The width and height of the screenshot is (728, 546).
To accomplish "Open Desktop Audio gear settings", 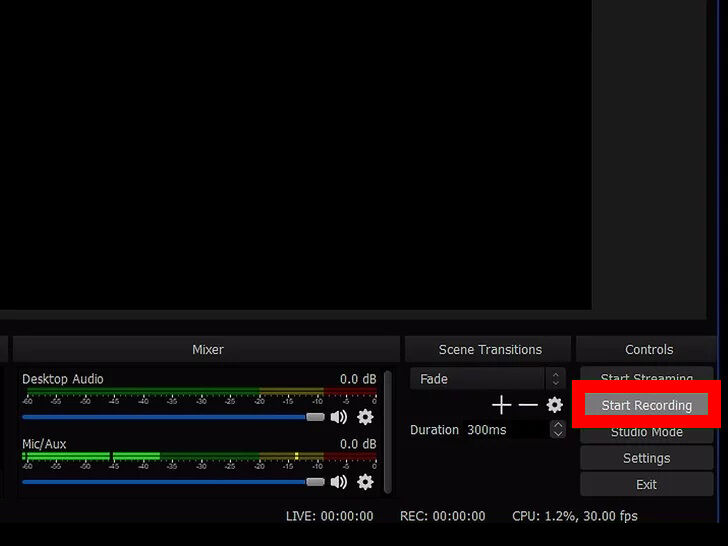I will coord(365,417).
